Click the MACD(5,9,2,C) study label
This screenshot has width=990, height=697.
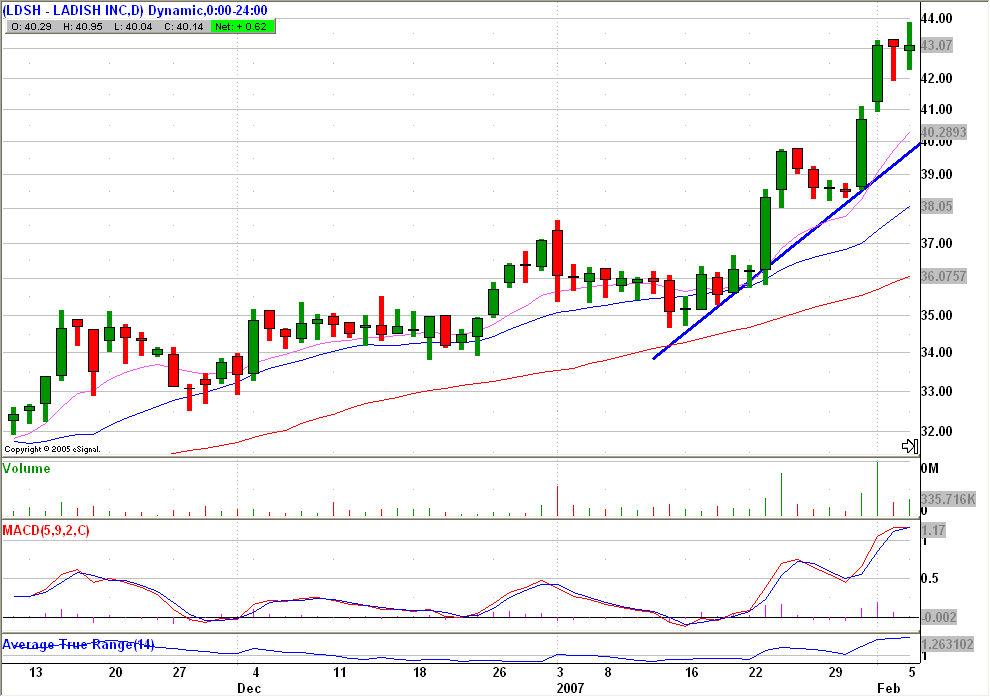coord(46,530)
